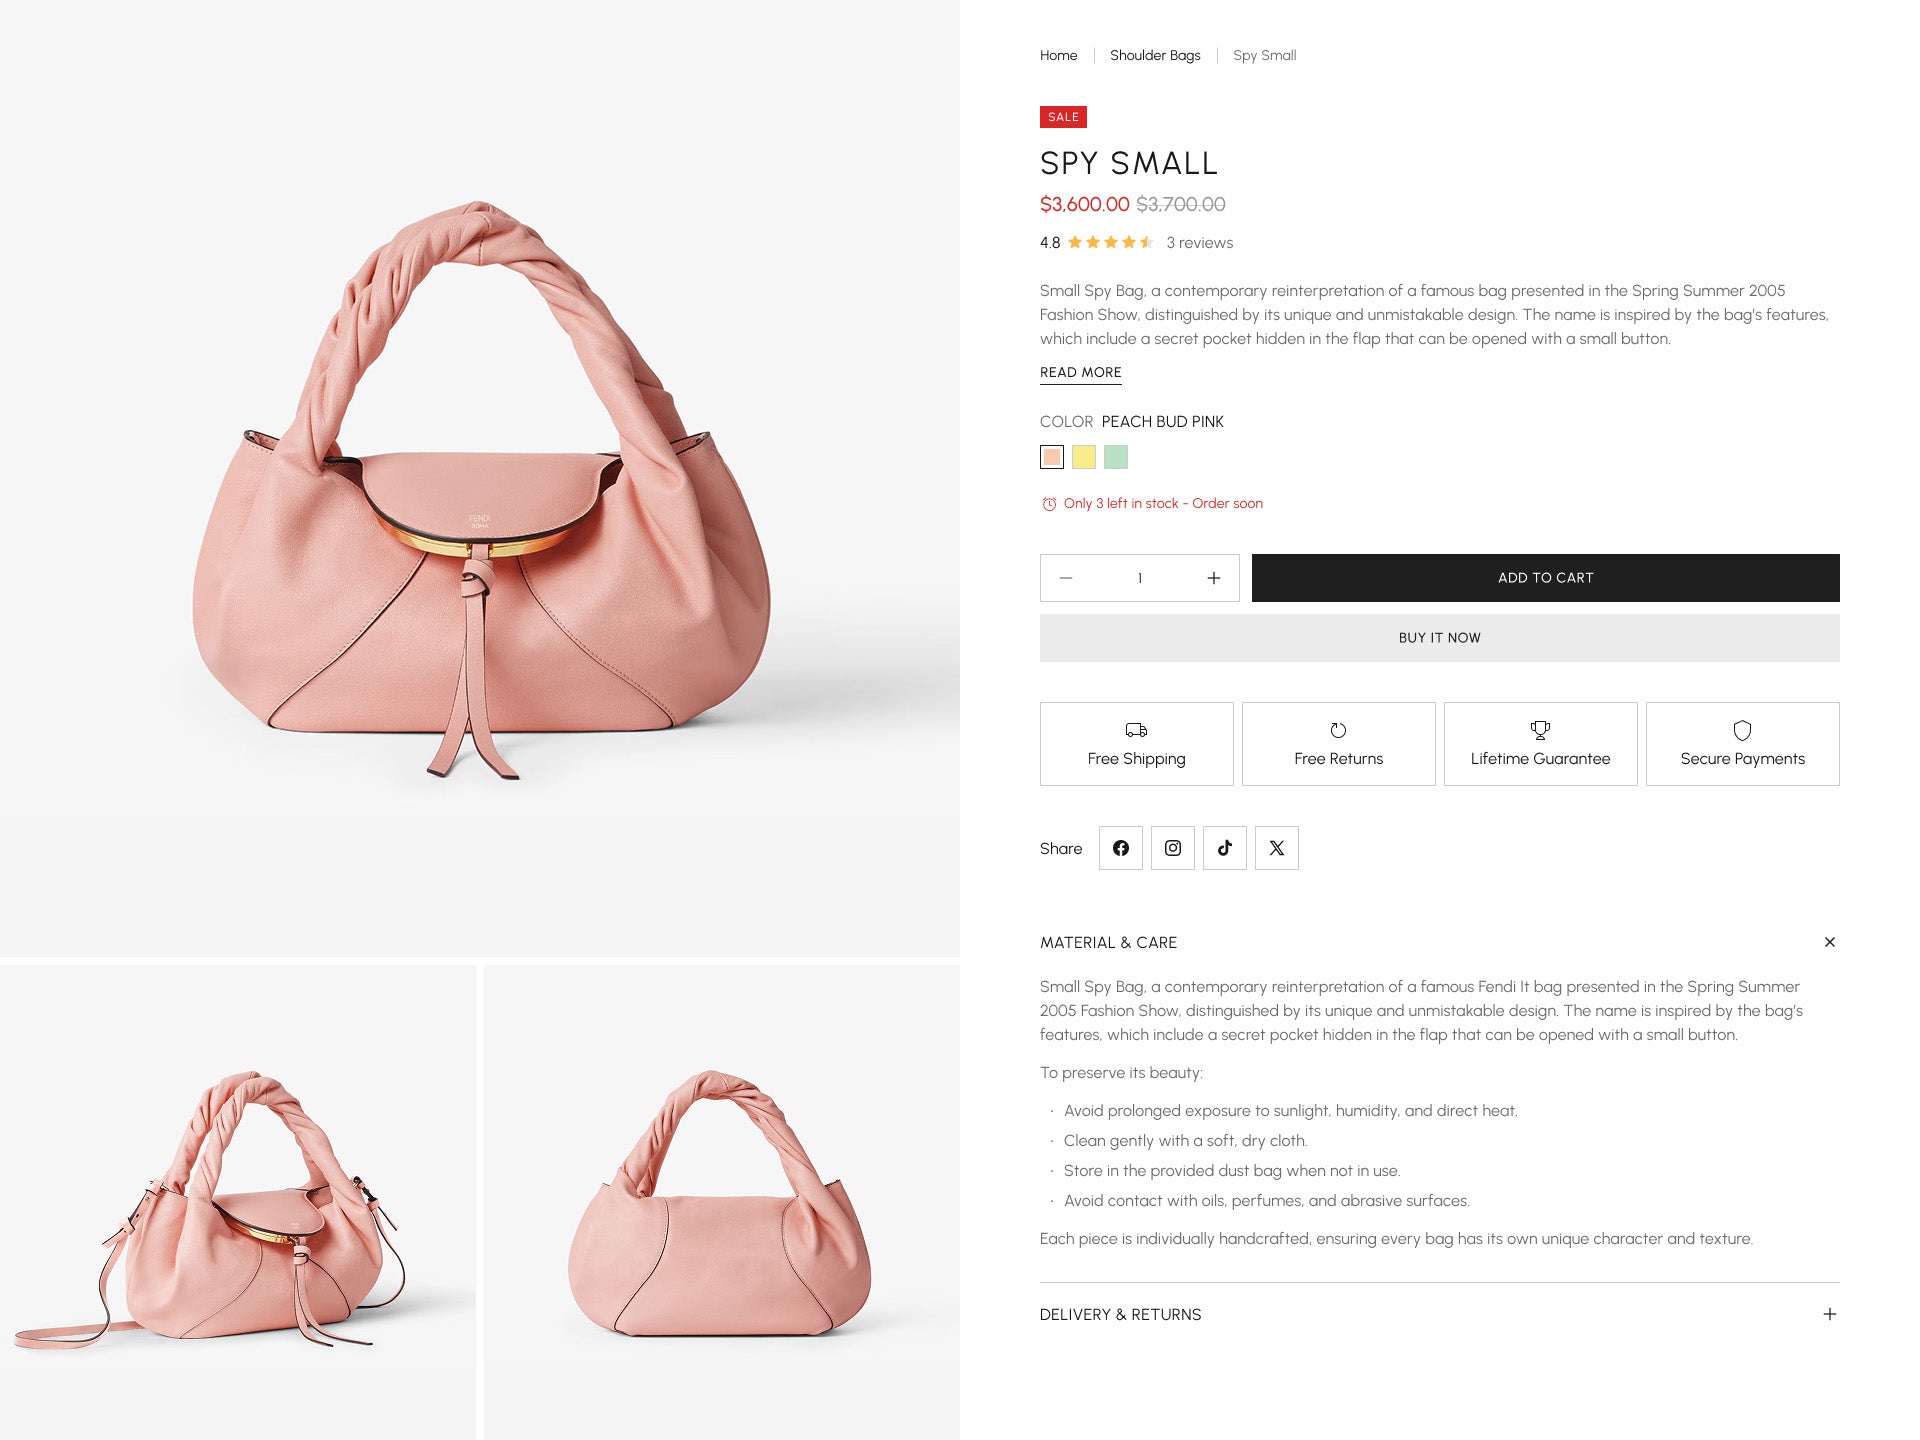Expand the Delivery & Returns section
Viewport: 1920px width, 1440px height.
(1829, 1314)
